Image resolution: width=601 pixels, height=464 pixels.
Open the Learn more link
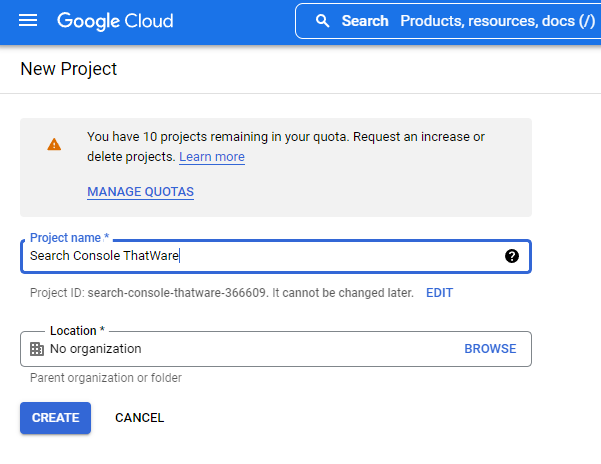(x=212, y=157)
